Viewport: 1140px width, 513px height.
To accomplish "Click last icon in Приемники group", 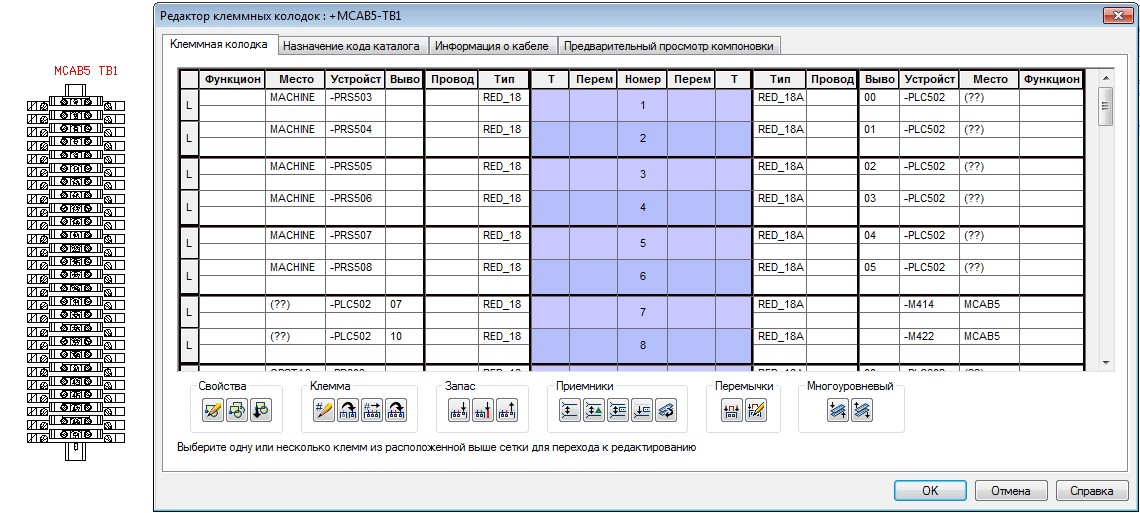I will coord(666,409).
